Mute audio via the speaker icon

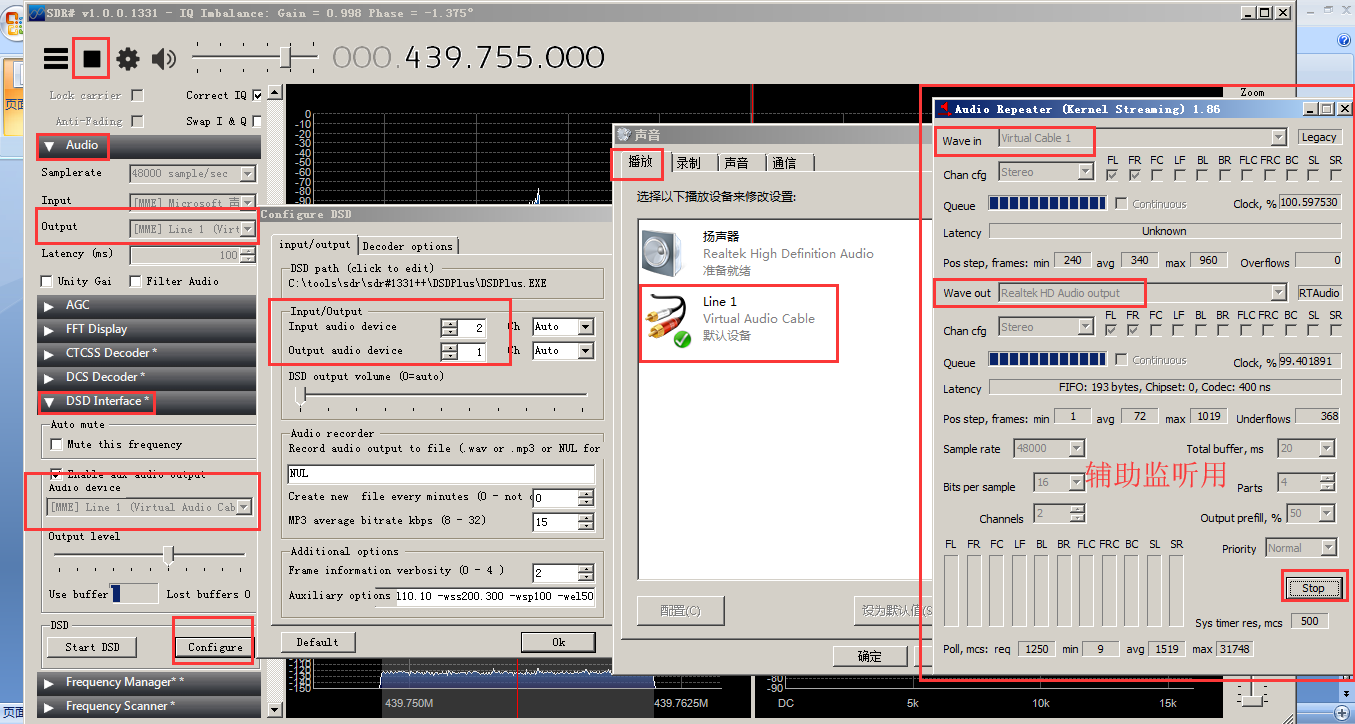pos(164,59)
